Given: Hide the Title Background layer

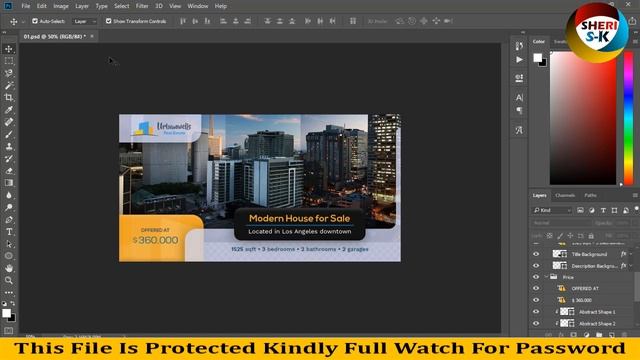Looking at the screenshot, I should pos(536,254).
